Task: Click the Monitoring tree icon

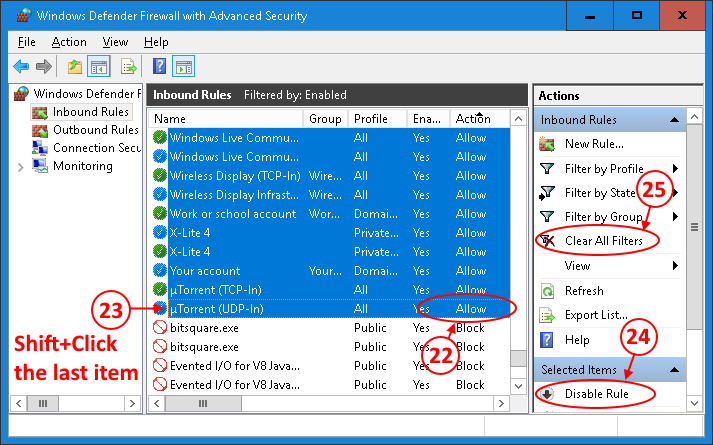Action: 40,165
